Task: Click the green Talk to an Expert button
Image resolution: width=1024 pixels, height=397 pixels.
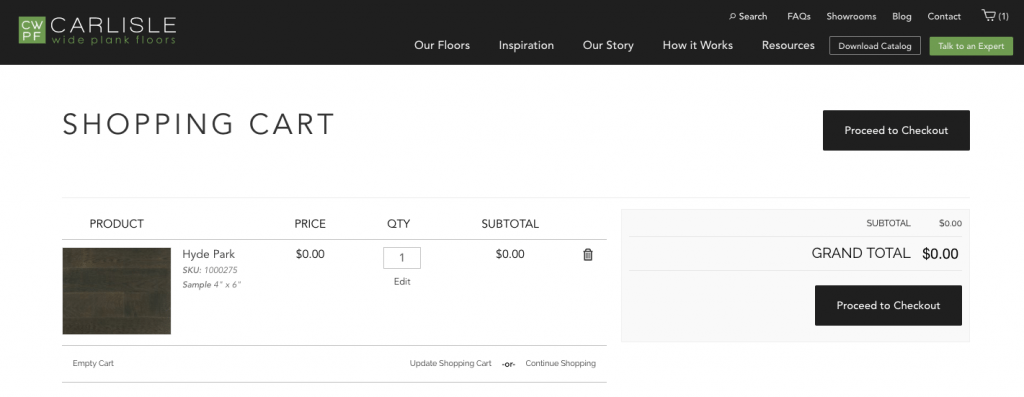Action: coord(971,46)
